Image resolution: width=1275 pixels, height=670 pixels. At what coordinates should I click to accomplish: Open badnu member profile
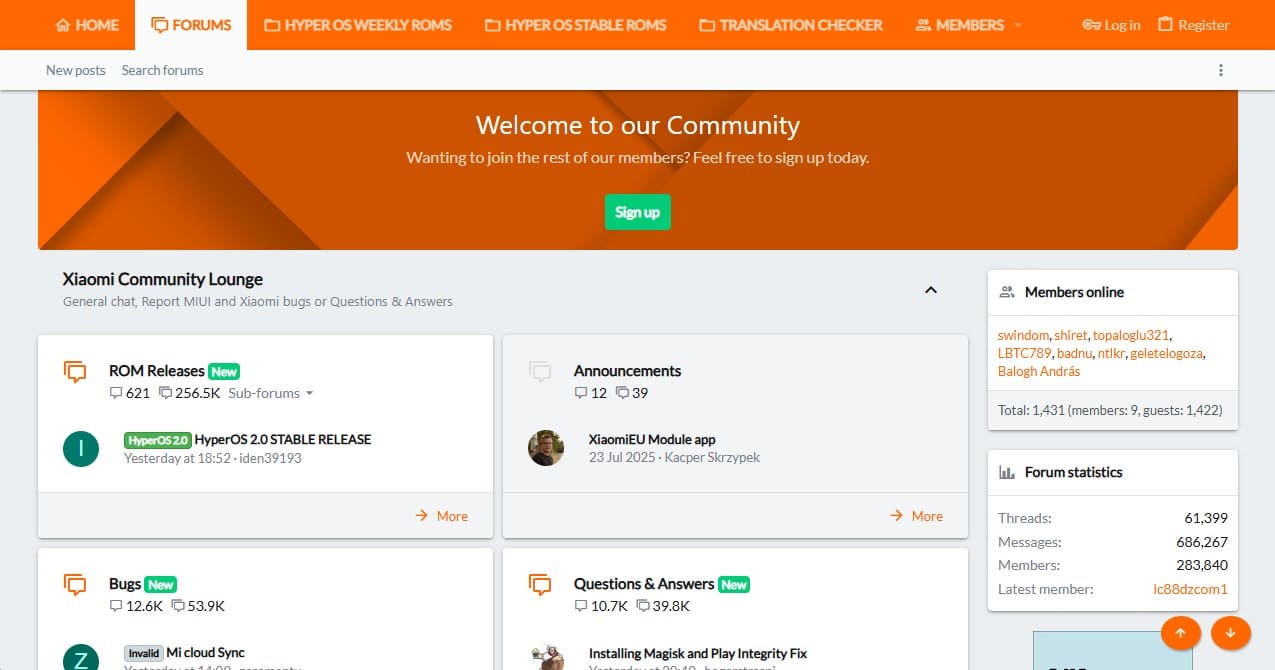pyautogui.click(x=1074, y=353)
